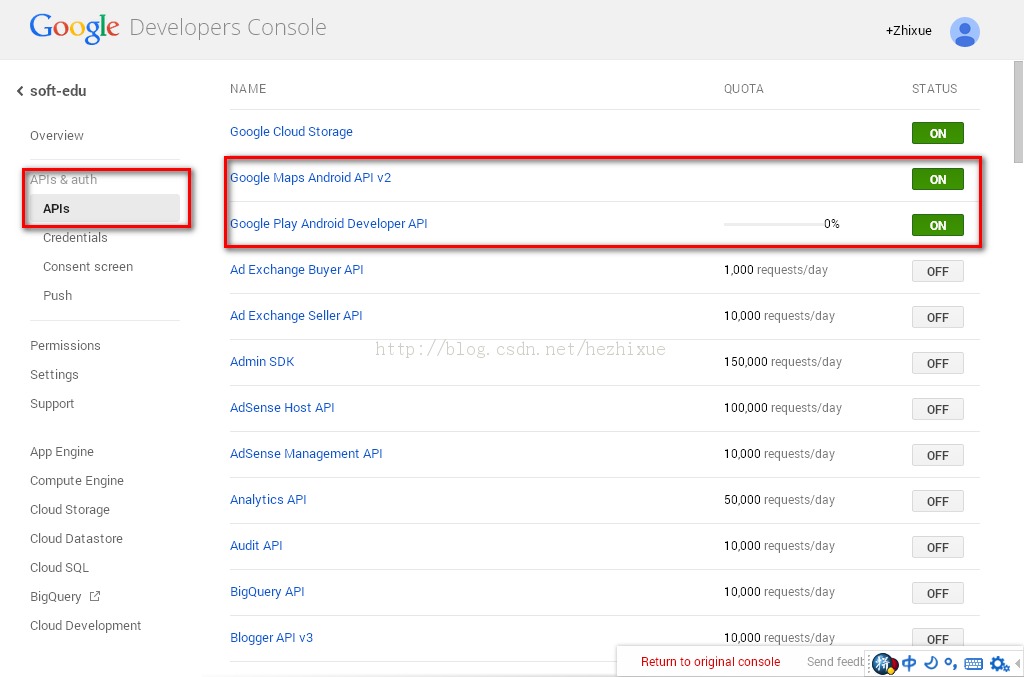This screenshot has height=677, width=1024.
Task: Open Support in sidebar
Action: coord(52,404)
